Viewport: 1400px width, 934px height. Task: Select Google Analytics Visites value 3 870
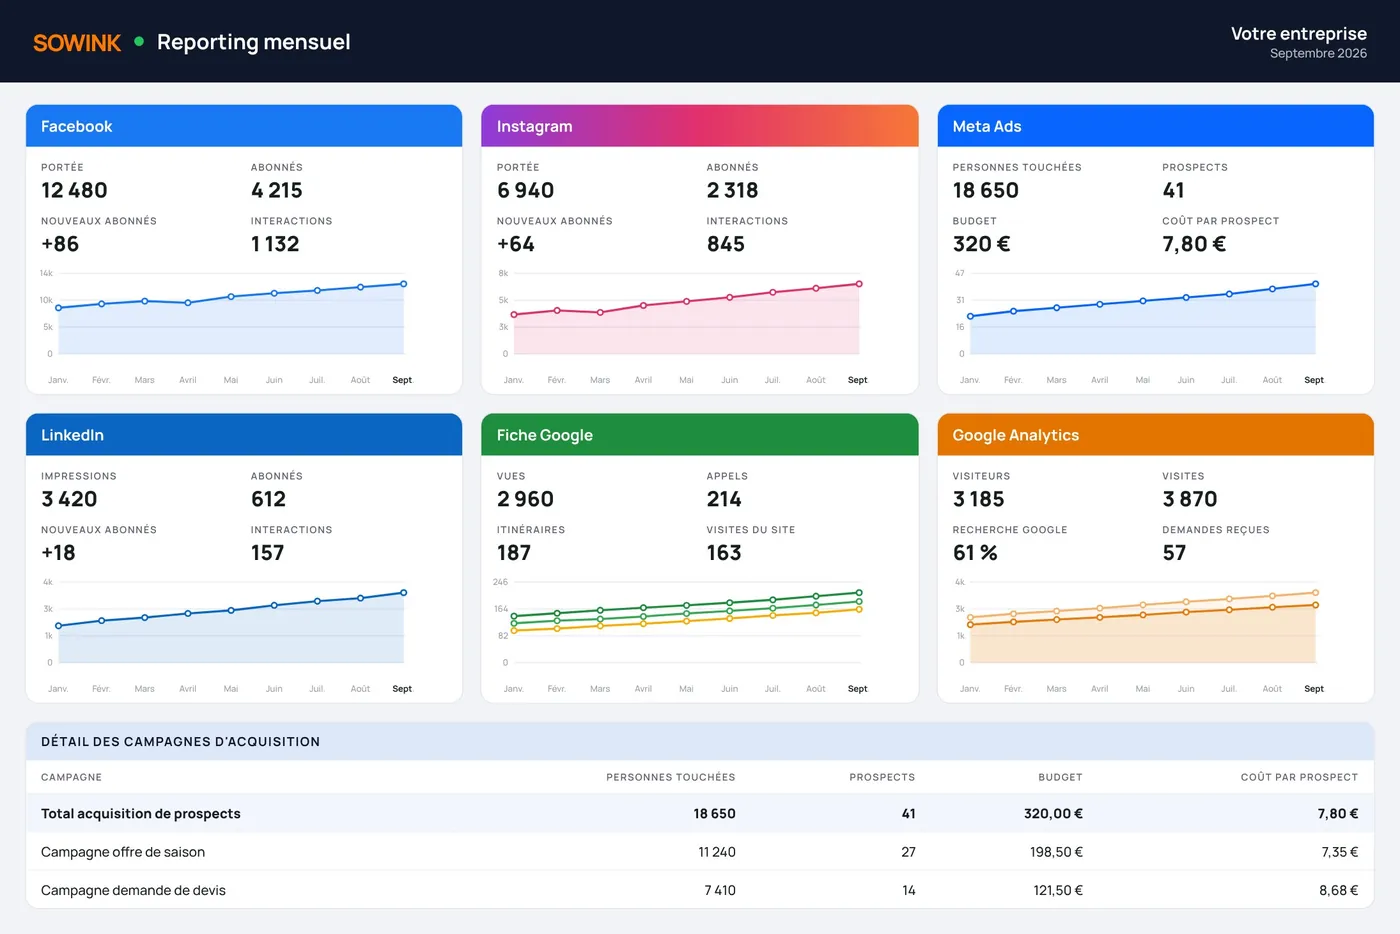point(1190,499)
